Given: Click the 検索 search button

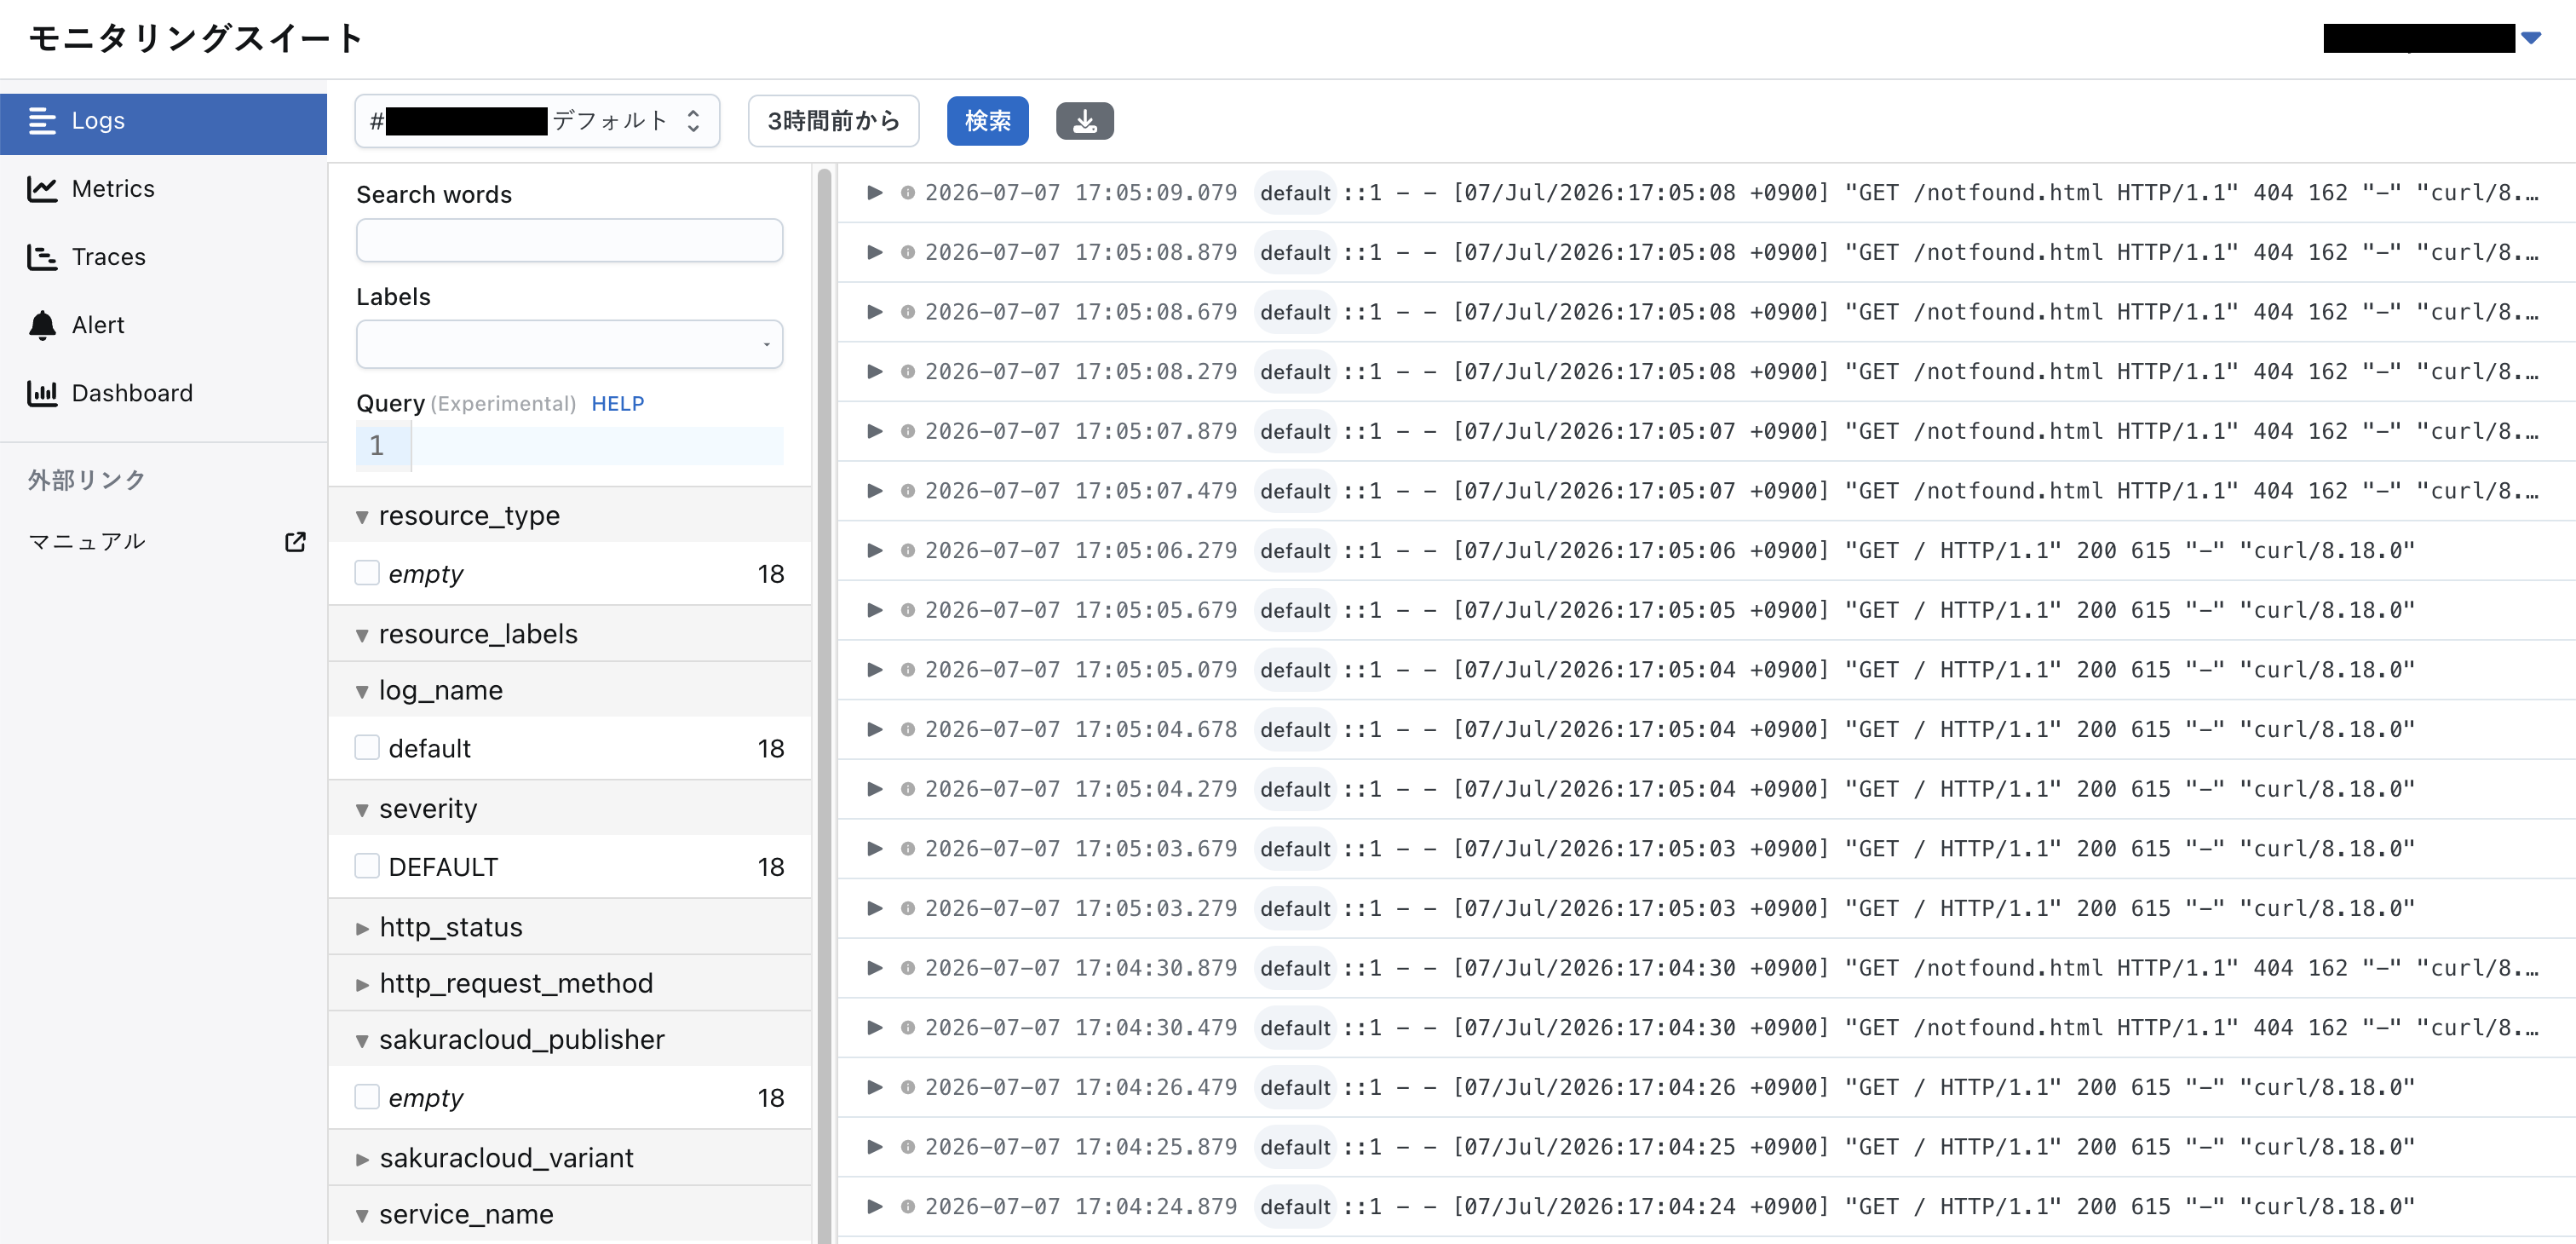Looking at the screenshot, I should [987, 121].
